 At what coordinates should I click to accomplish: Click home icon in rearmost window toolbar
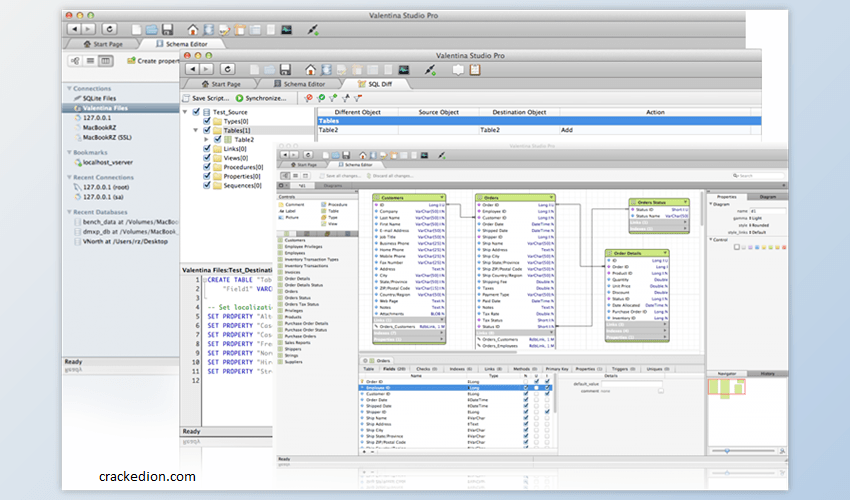[192, 29]
